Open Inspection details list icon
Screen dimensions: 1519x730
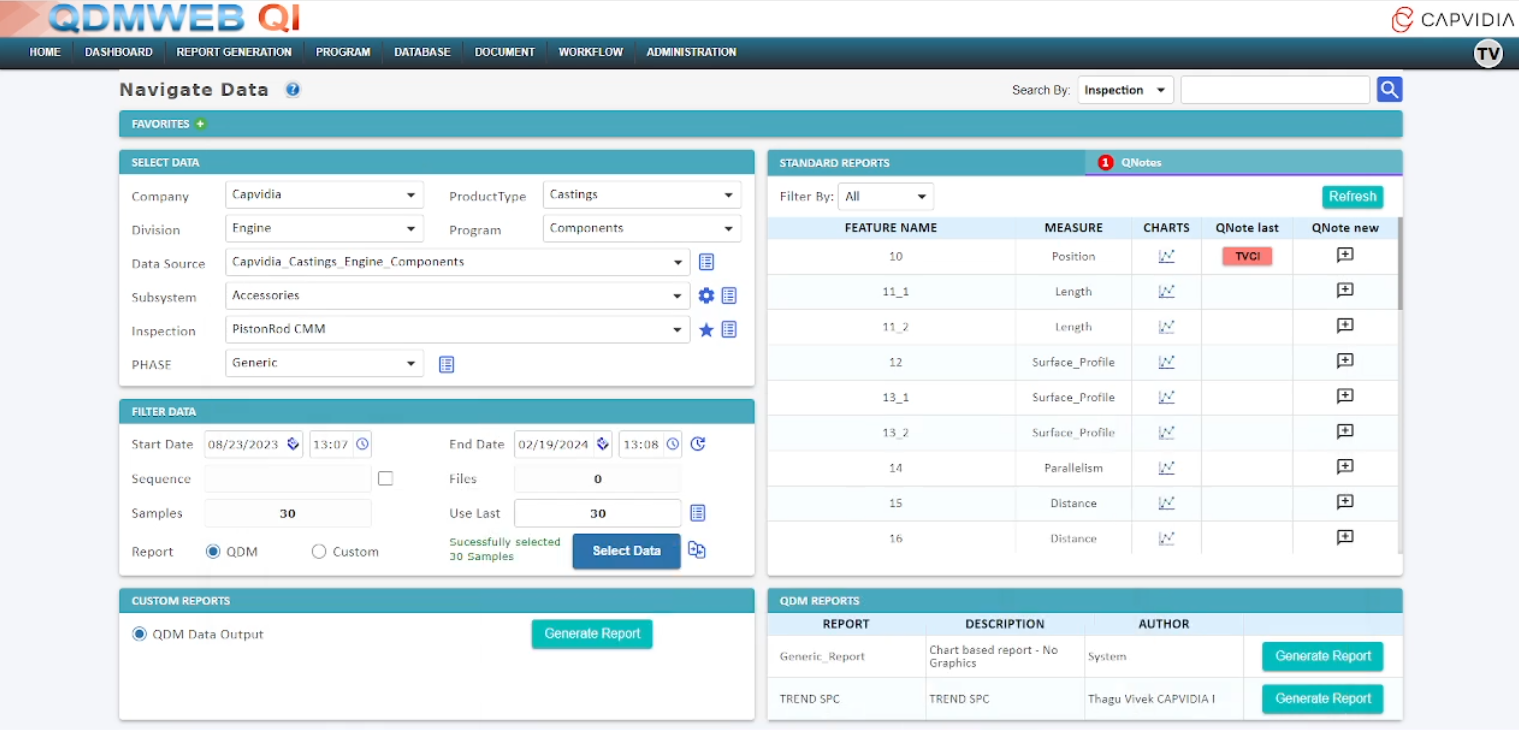[729, 329]
